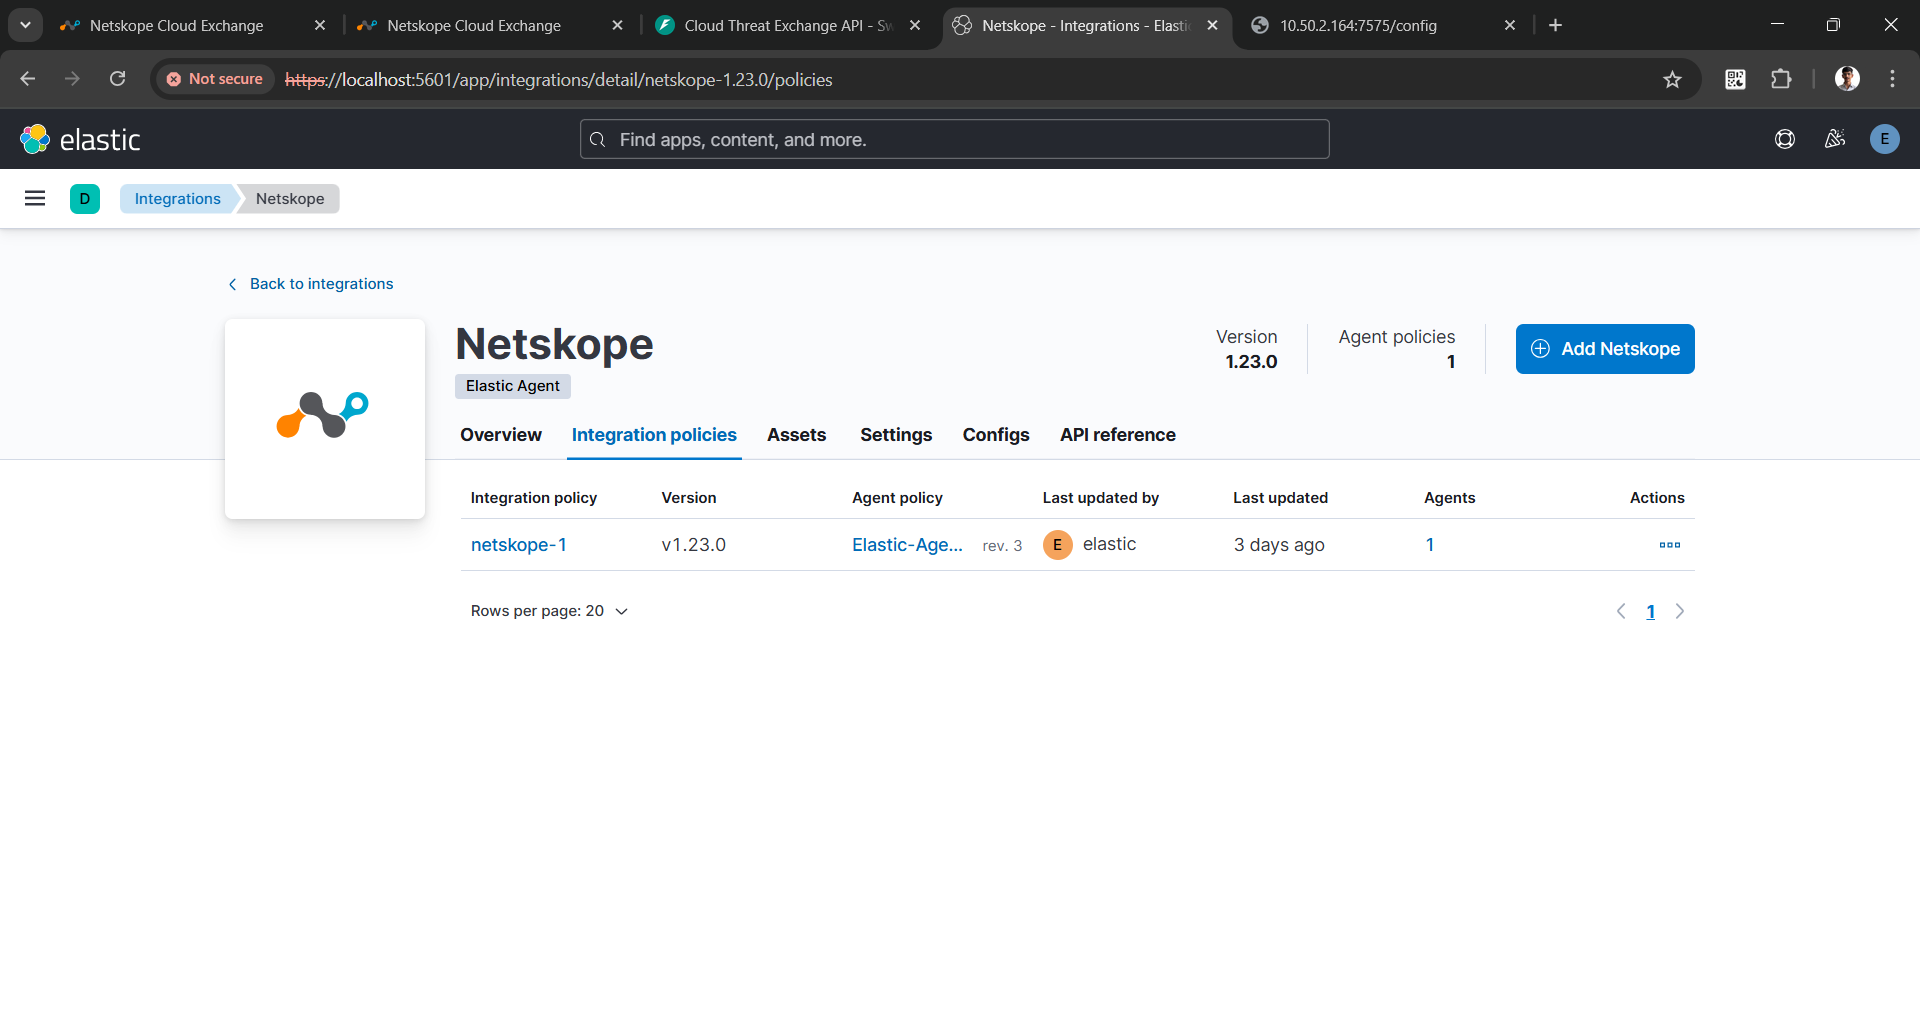The image size is (1920, 1020).
Task: Click the browser address bar URL
Action: click(558, 80)
